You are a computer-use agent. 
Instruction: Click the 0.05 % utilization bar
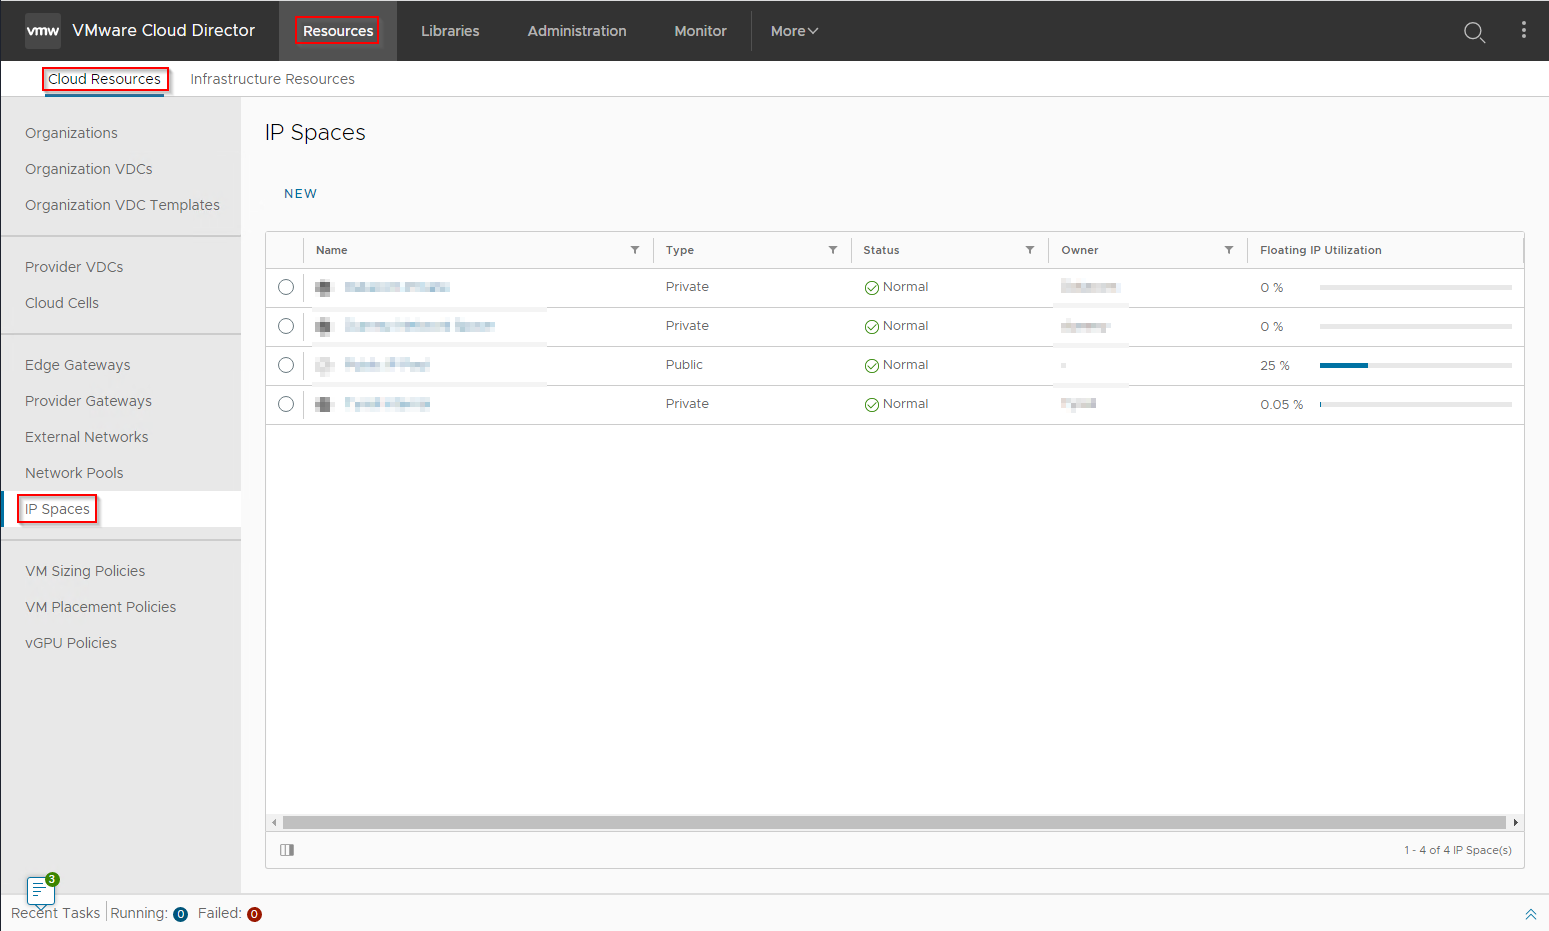[x=1416, y=405]
